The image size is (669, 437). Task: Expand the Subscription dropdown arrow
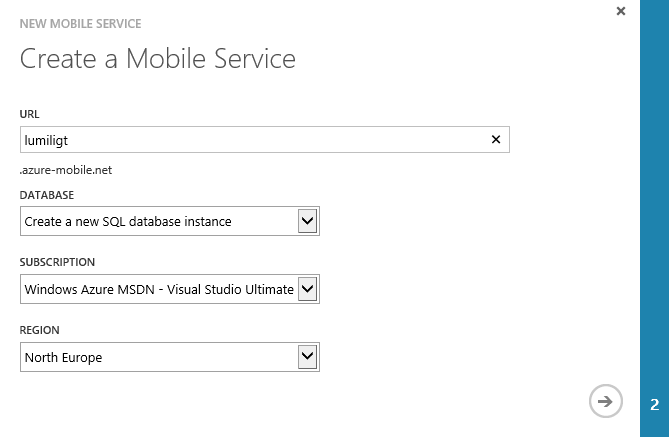pyautogui.click(x=308, y=289)
